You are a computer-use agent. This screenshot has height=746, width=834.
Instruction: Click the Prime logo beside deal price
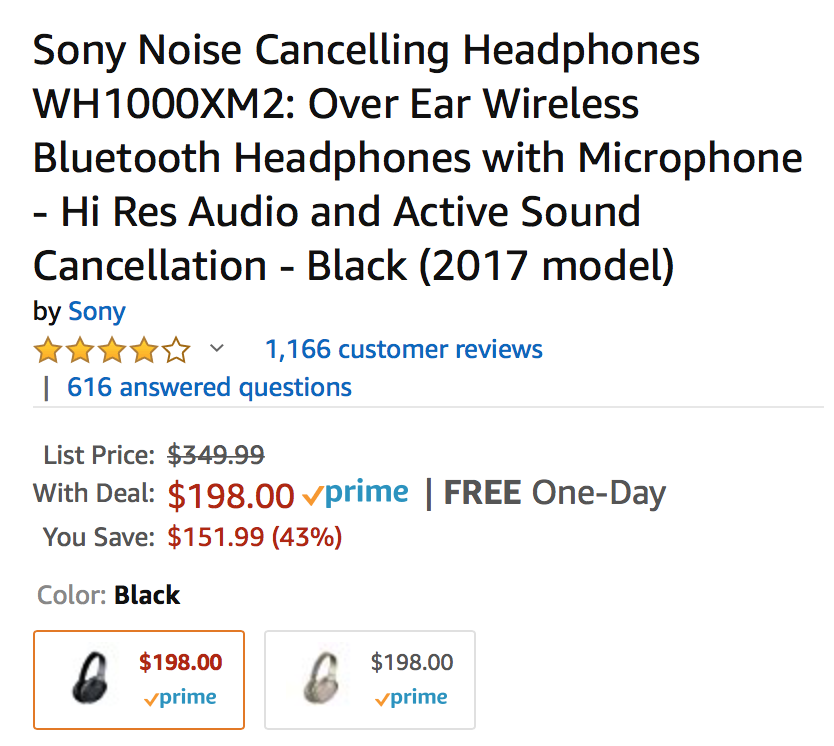click(355, 493)
